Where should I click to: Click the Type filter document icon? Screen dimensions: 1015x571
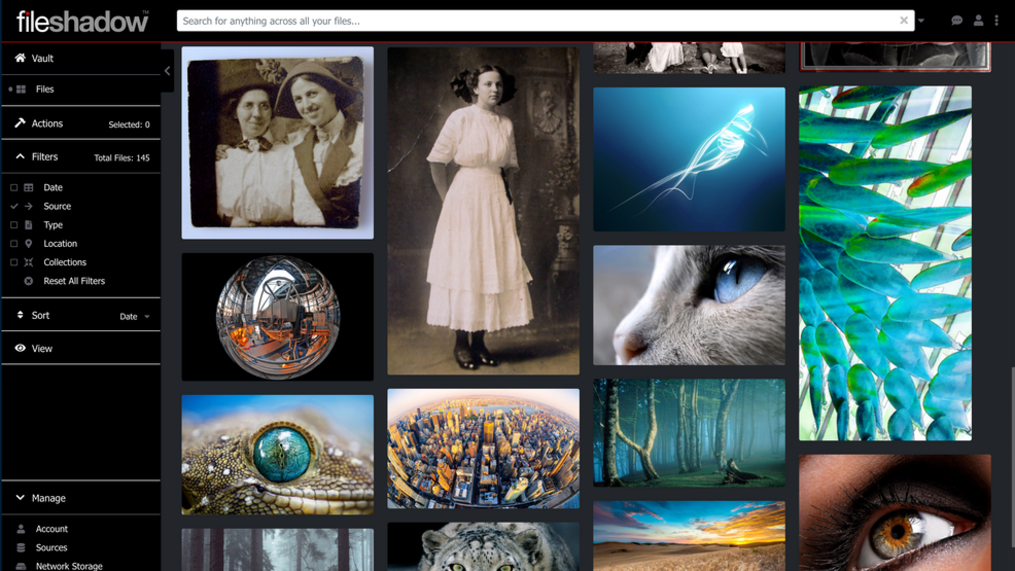28,225
